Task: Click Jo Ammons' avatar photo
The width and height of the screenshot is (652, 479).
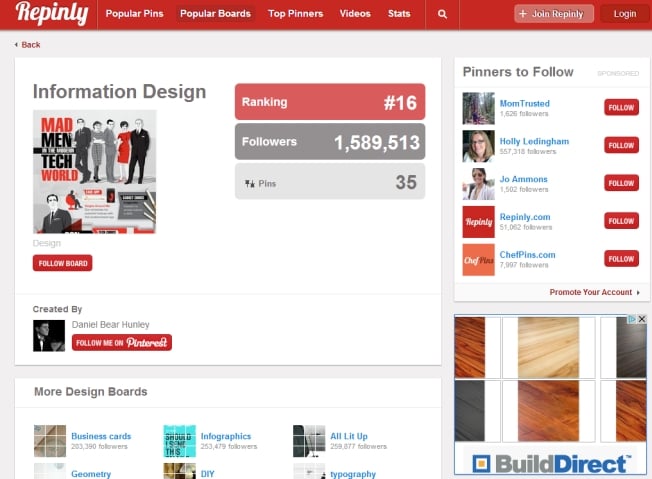Action: pos(479,184)
